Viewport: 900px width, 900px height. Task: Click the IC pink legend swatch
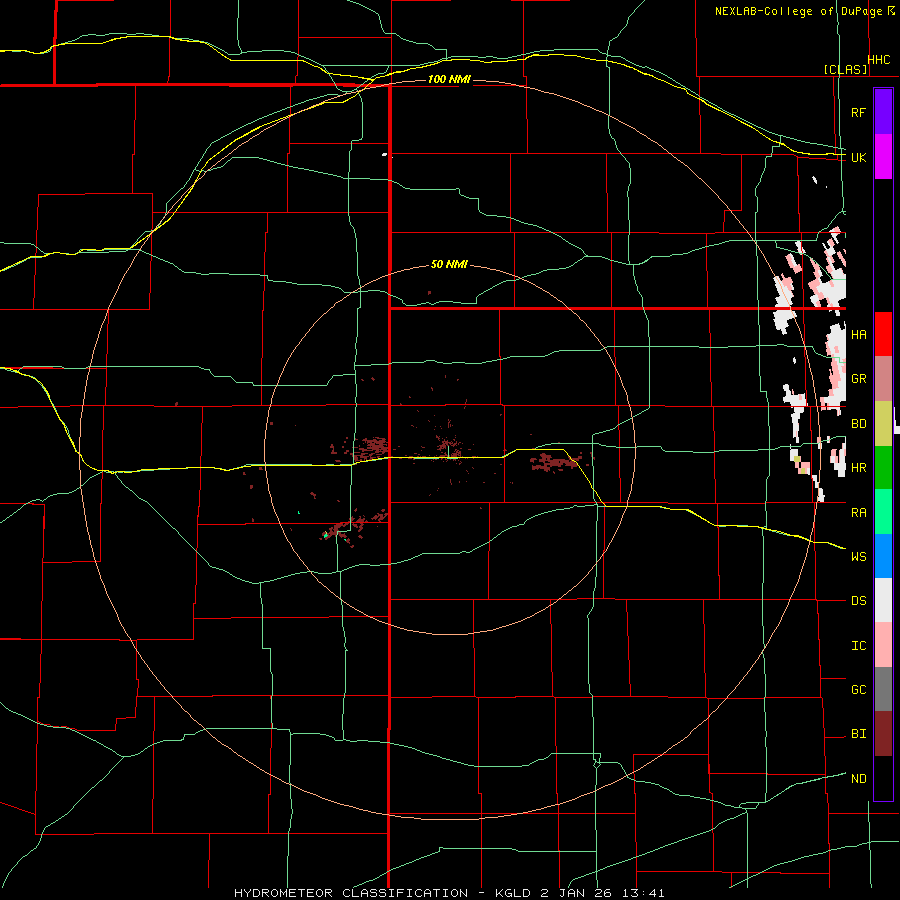[883, 645]
